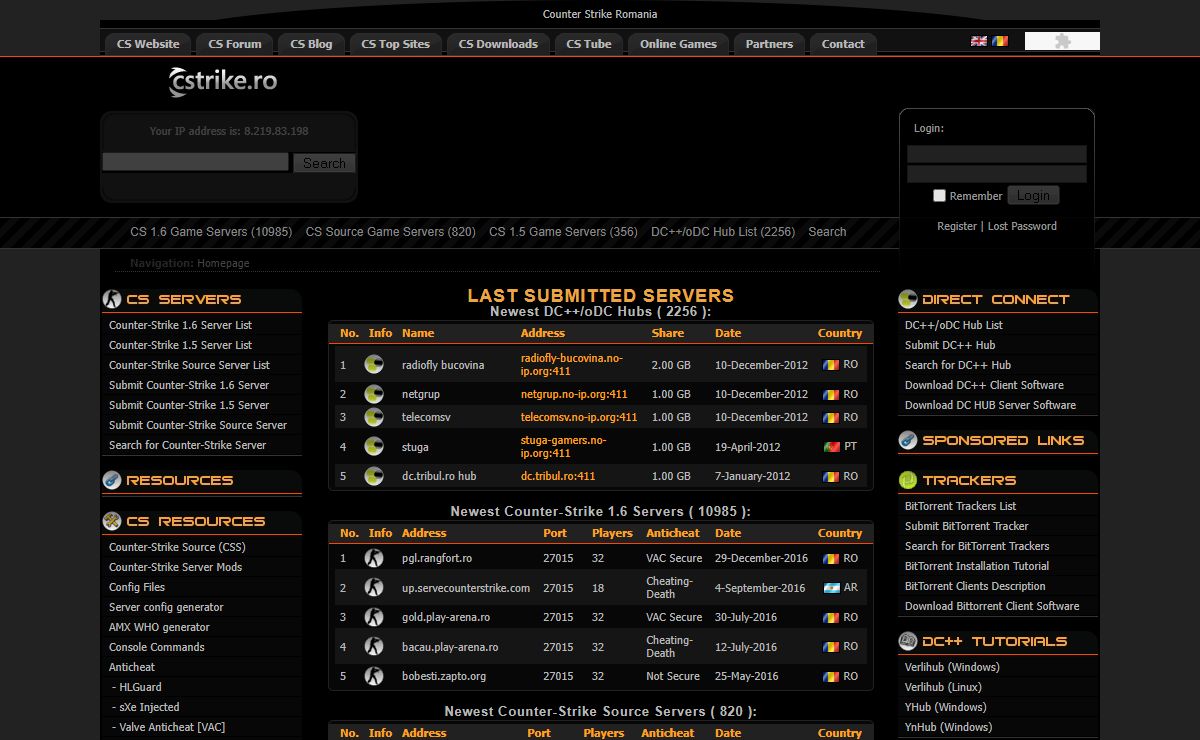Click the Lost Password link
Viewport: 1200px width, 740px height.
point(1022,226)
